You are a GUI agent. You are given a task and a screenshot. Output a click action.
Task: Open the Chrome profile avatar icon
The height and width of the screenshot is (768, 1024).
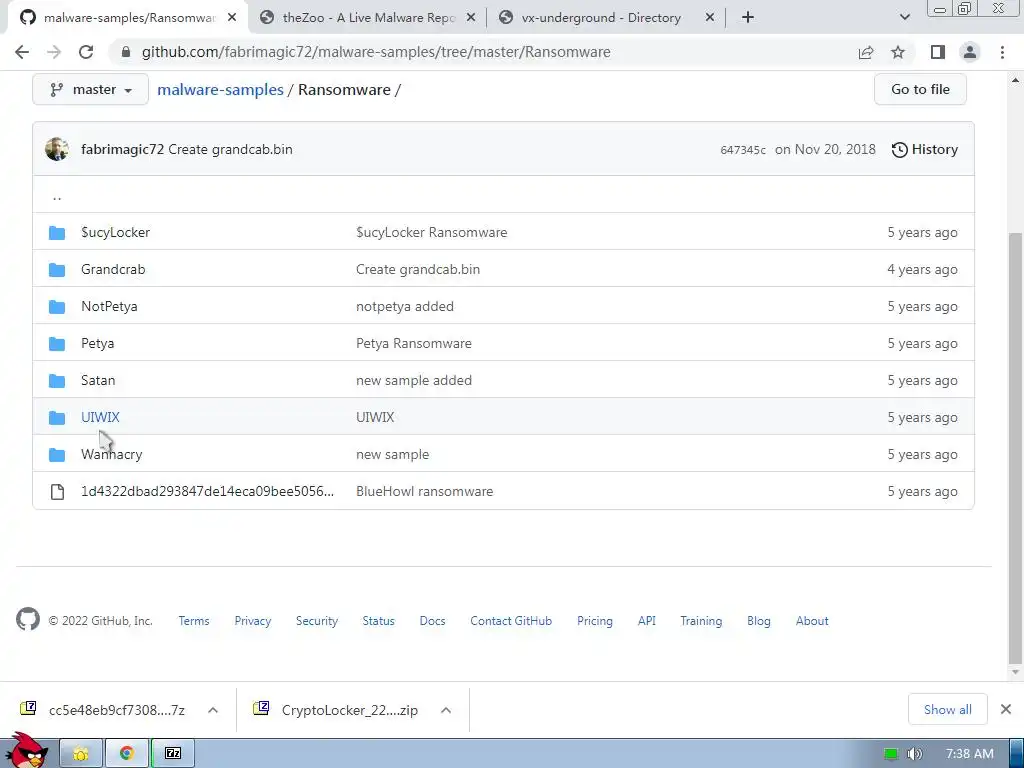point(970,52)
